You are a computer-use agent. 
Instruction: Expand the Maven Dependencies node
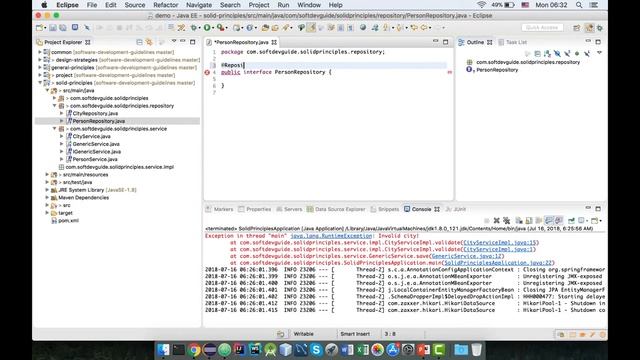tap(47, 198)
